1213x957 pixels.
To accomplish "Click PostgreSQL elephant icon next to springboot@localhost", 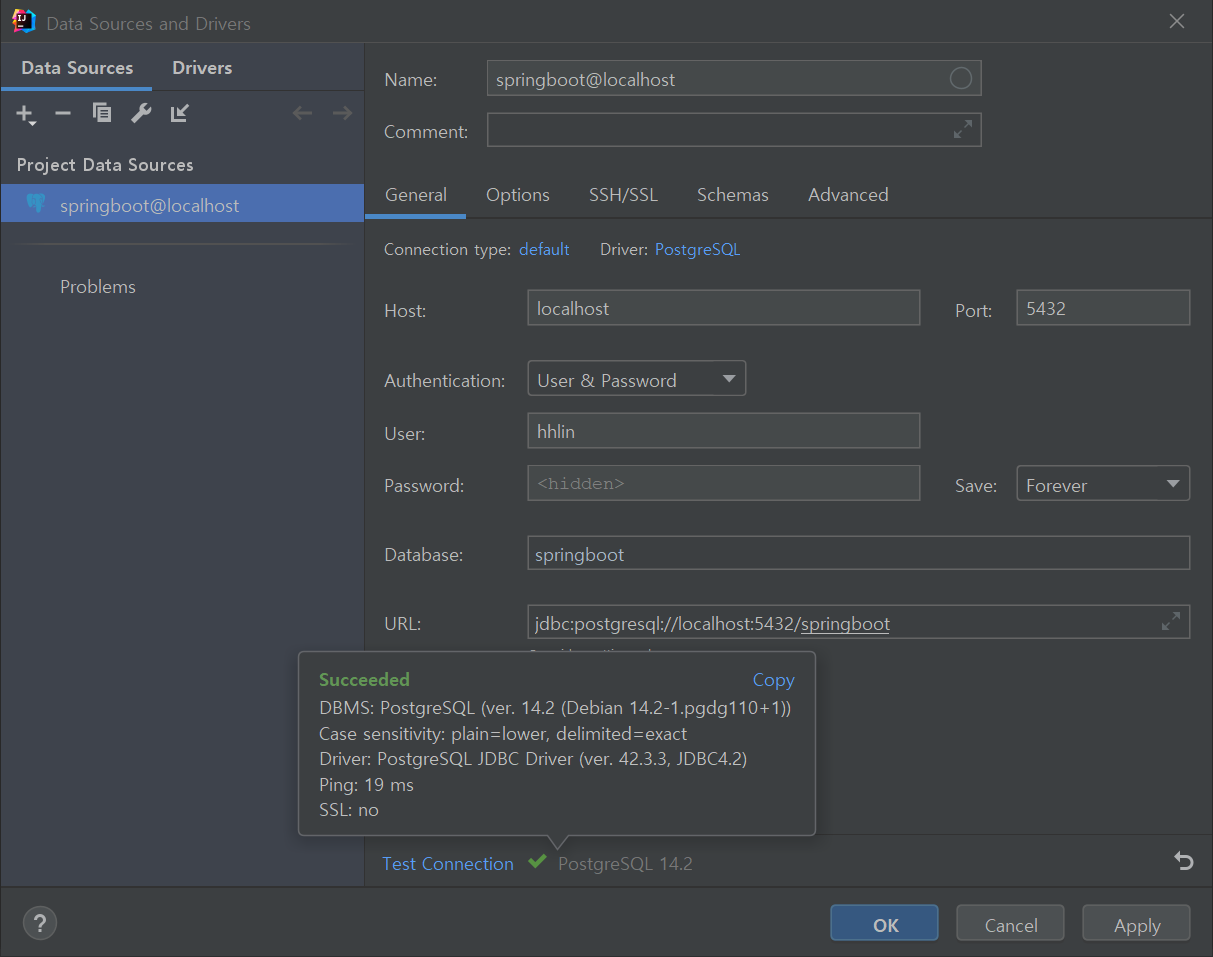I will coord(36,204).
